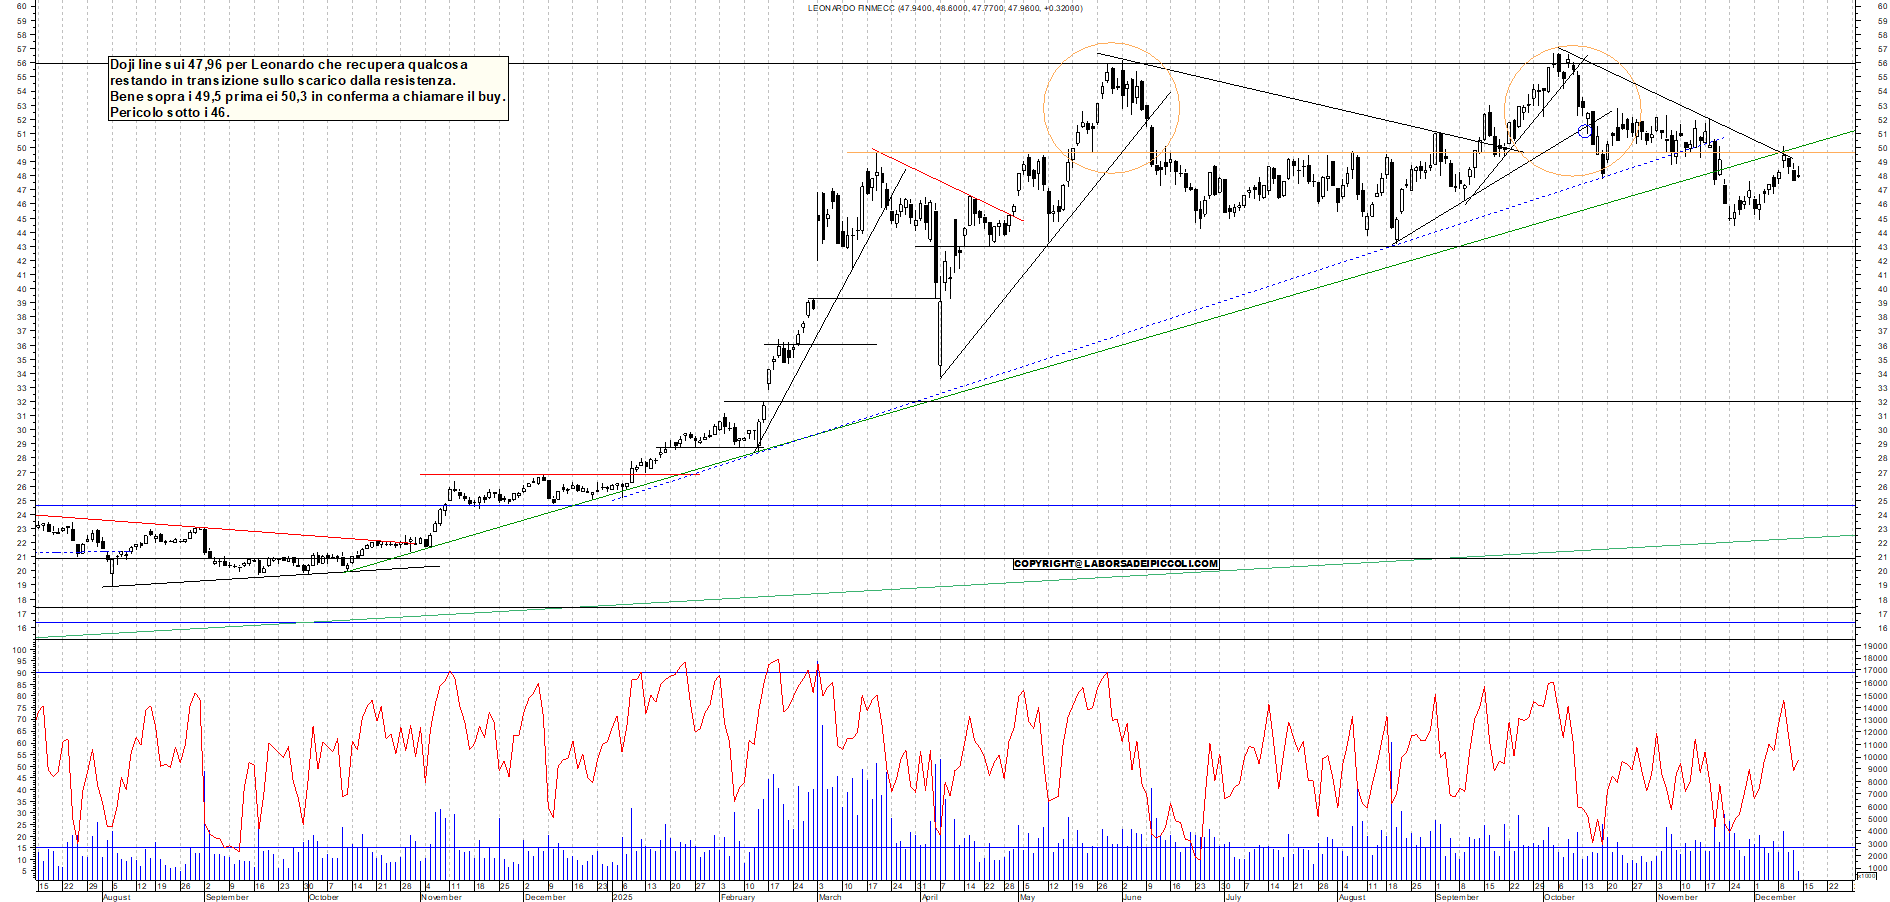Click the June label on the time axis
1890x902 pixels.
(1131, 897)
